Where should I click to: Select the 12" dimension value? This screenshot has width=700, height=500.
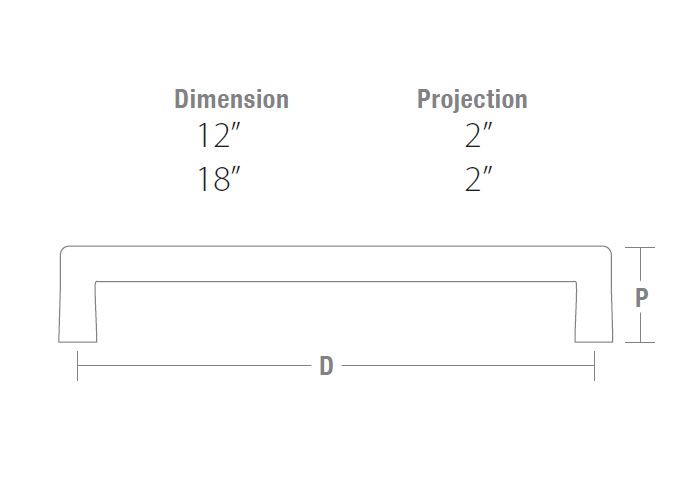click(220, 136)
